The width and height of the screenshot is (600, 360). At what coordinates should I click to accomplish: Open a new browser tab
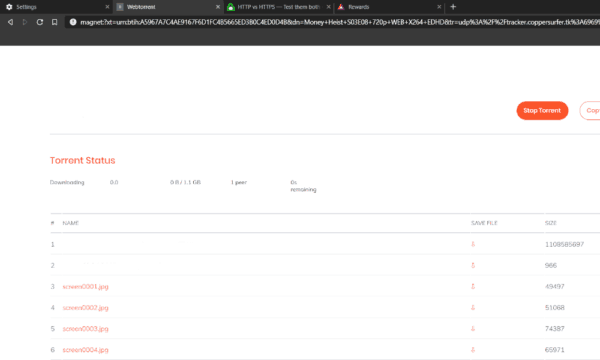[453, 7]
